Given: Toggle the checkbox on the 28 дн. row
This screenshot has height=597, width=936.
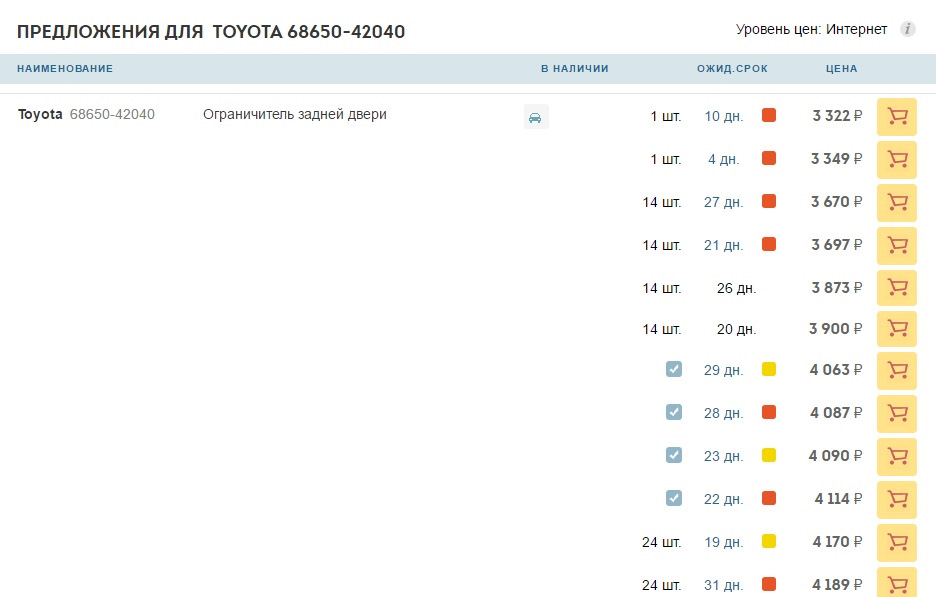Looking at the screenshot, I should (674, 412).
